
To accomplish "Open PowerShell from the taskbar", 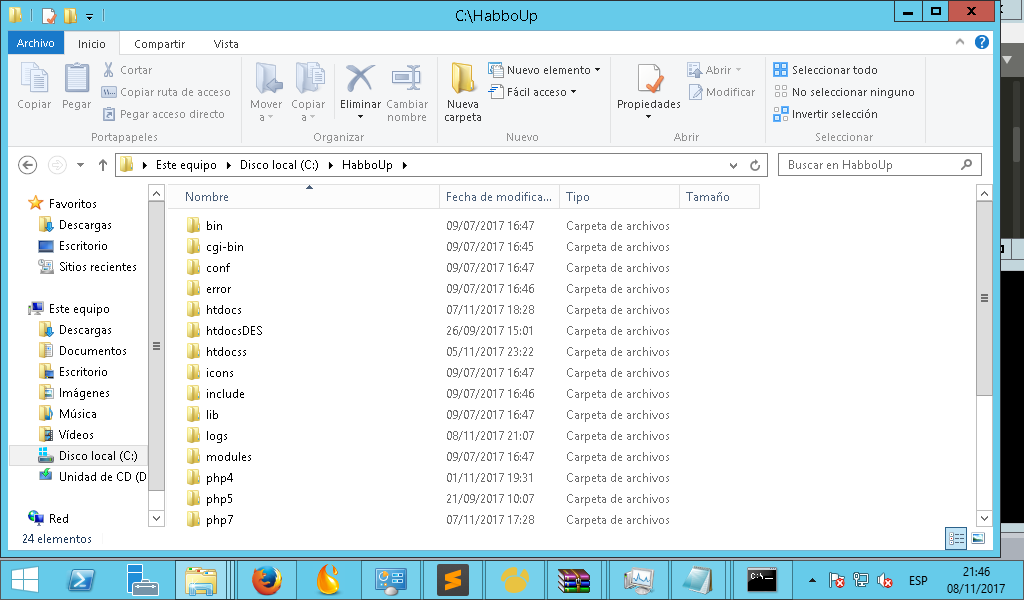I will click(x=81, y=580).
